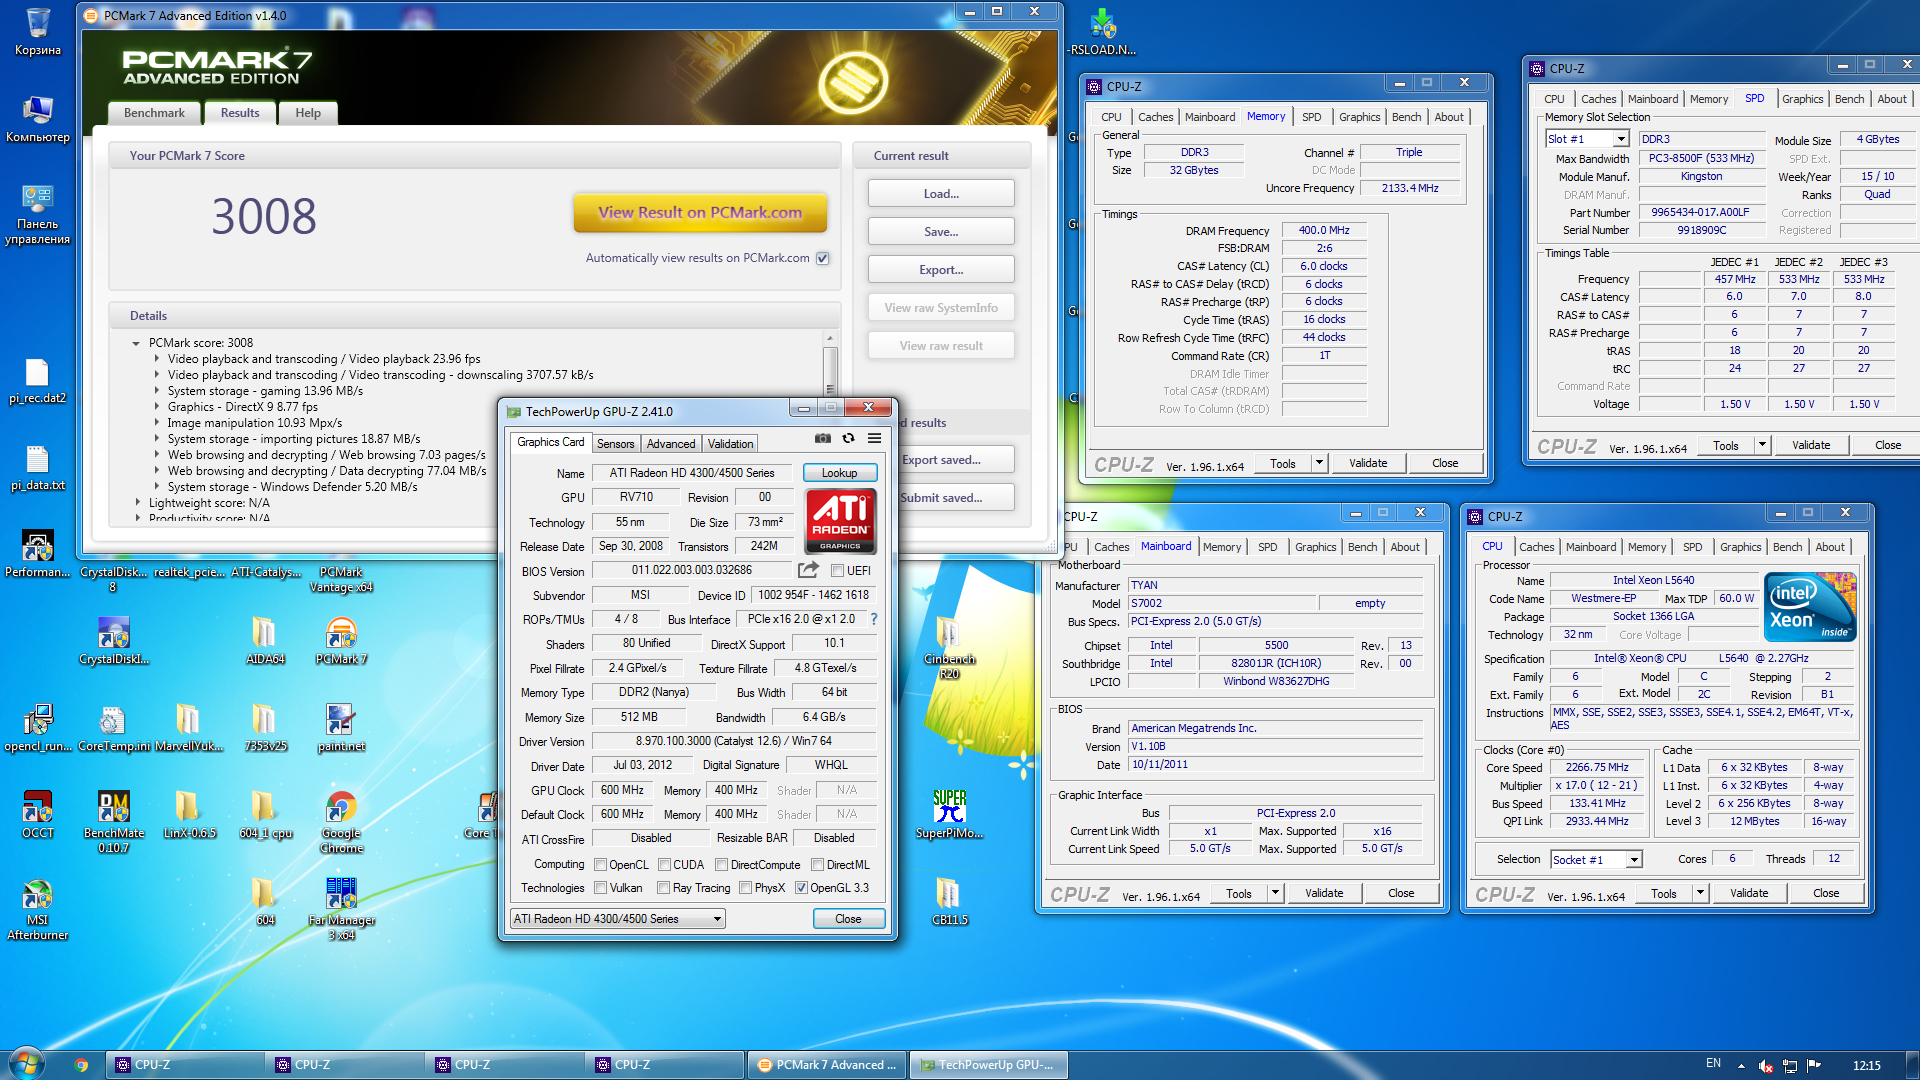The width and height of the screenshot is (1920, 1080).
Task: Open the OCCT desktop shortcut
Action: point(38,815)
